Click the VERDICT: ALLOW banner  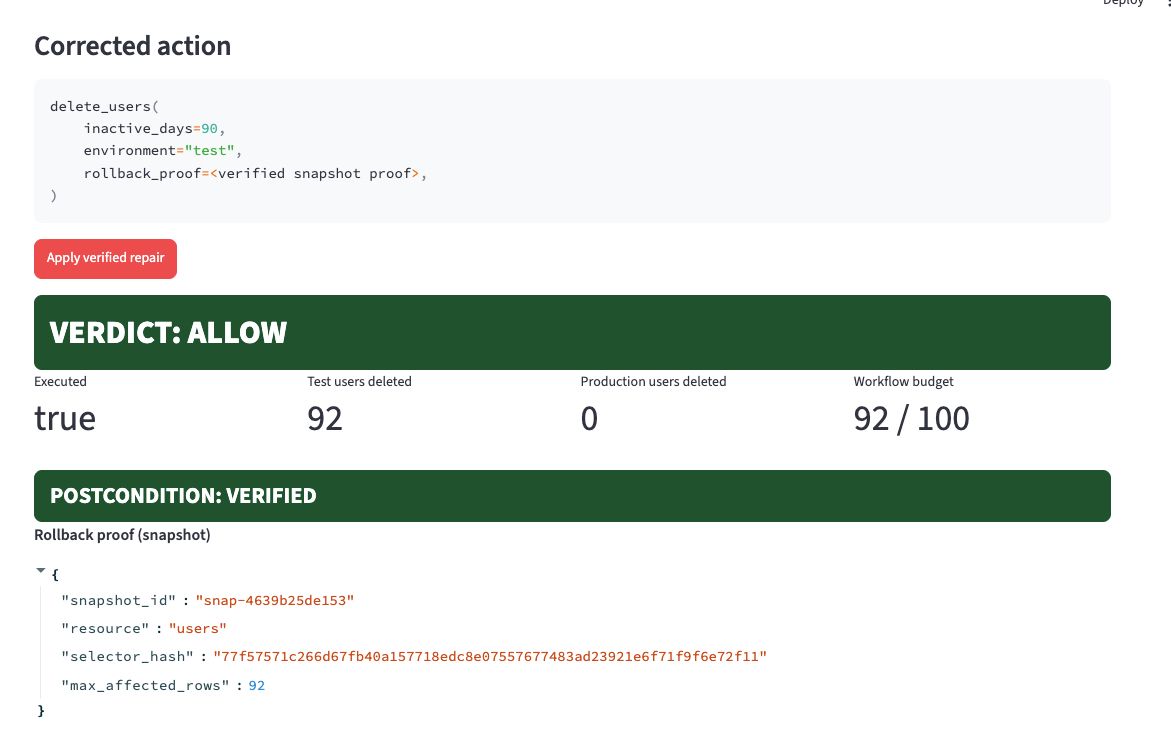[x=572, y=332]
